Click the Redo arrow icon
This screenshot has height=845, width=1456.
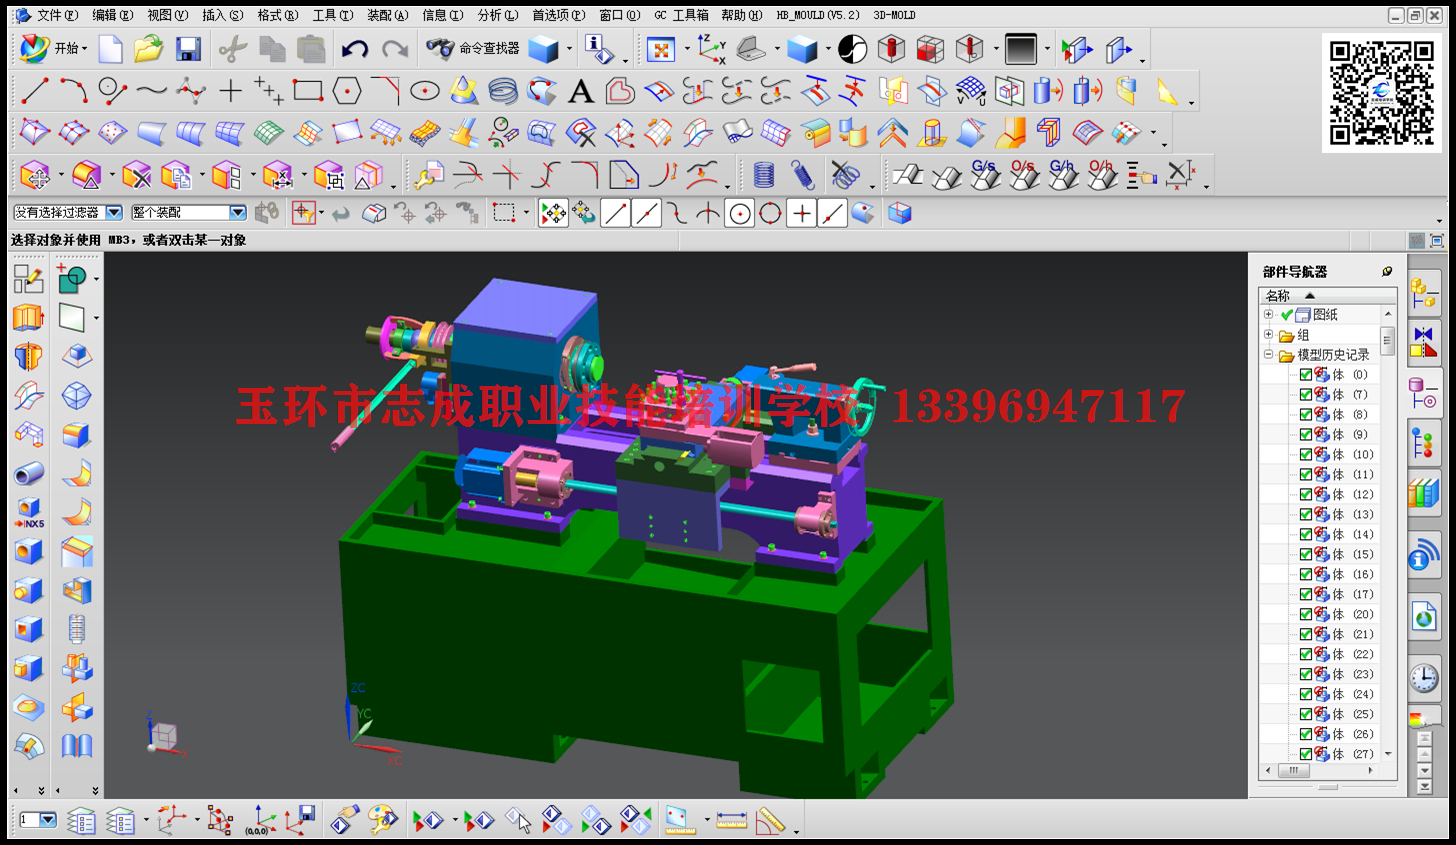[x=395, y=48]
